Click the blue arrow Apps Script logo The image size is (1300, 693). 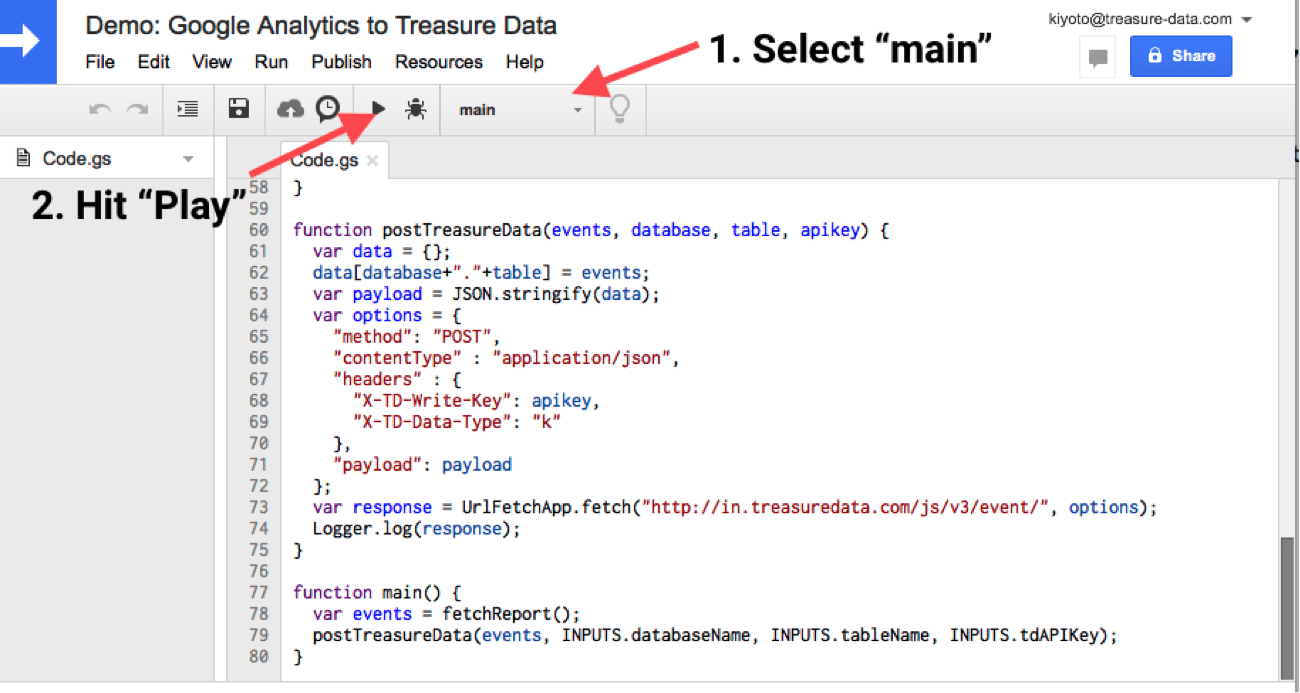(28, 41)
